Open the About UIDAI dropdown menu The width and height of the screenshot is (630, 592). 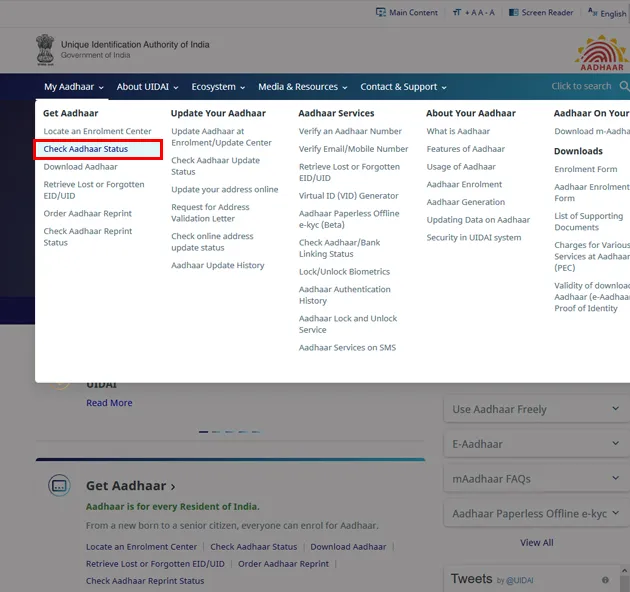pyautogui.click(x=148, y=87)
